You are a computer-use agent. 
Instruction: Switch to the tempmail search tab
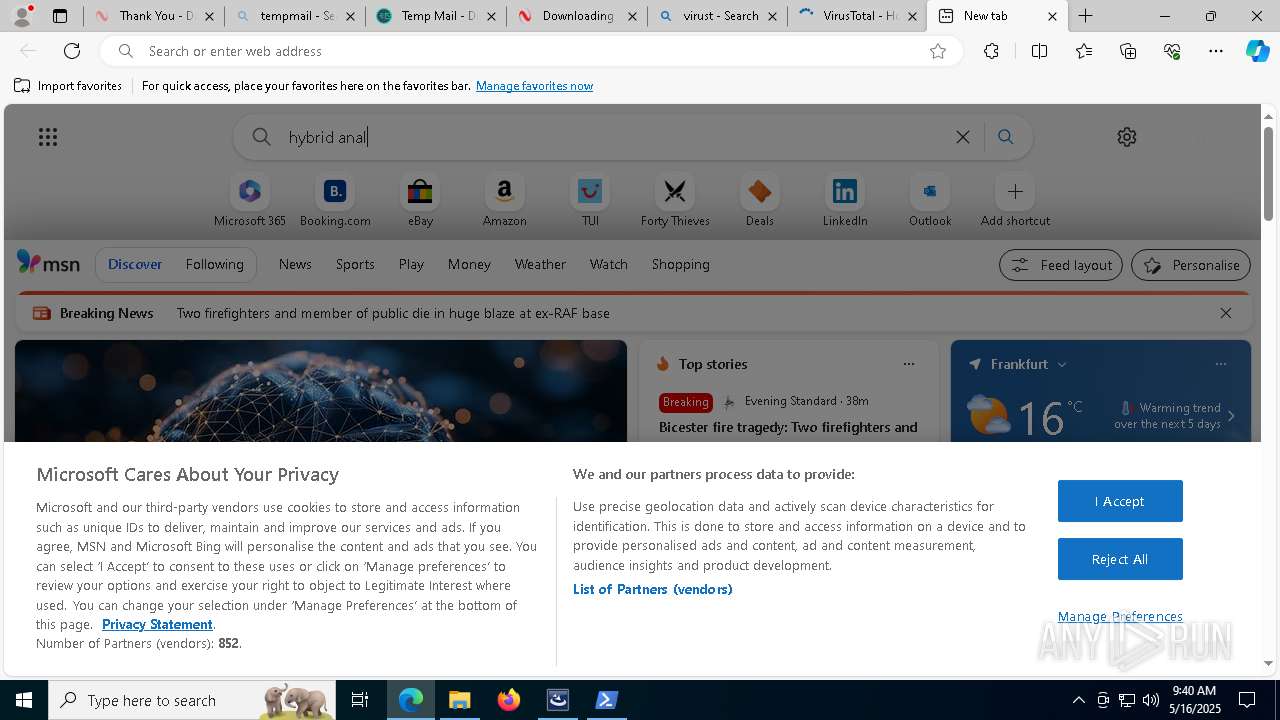(x=294, y=16)
